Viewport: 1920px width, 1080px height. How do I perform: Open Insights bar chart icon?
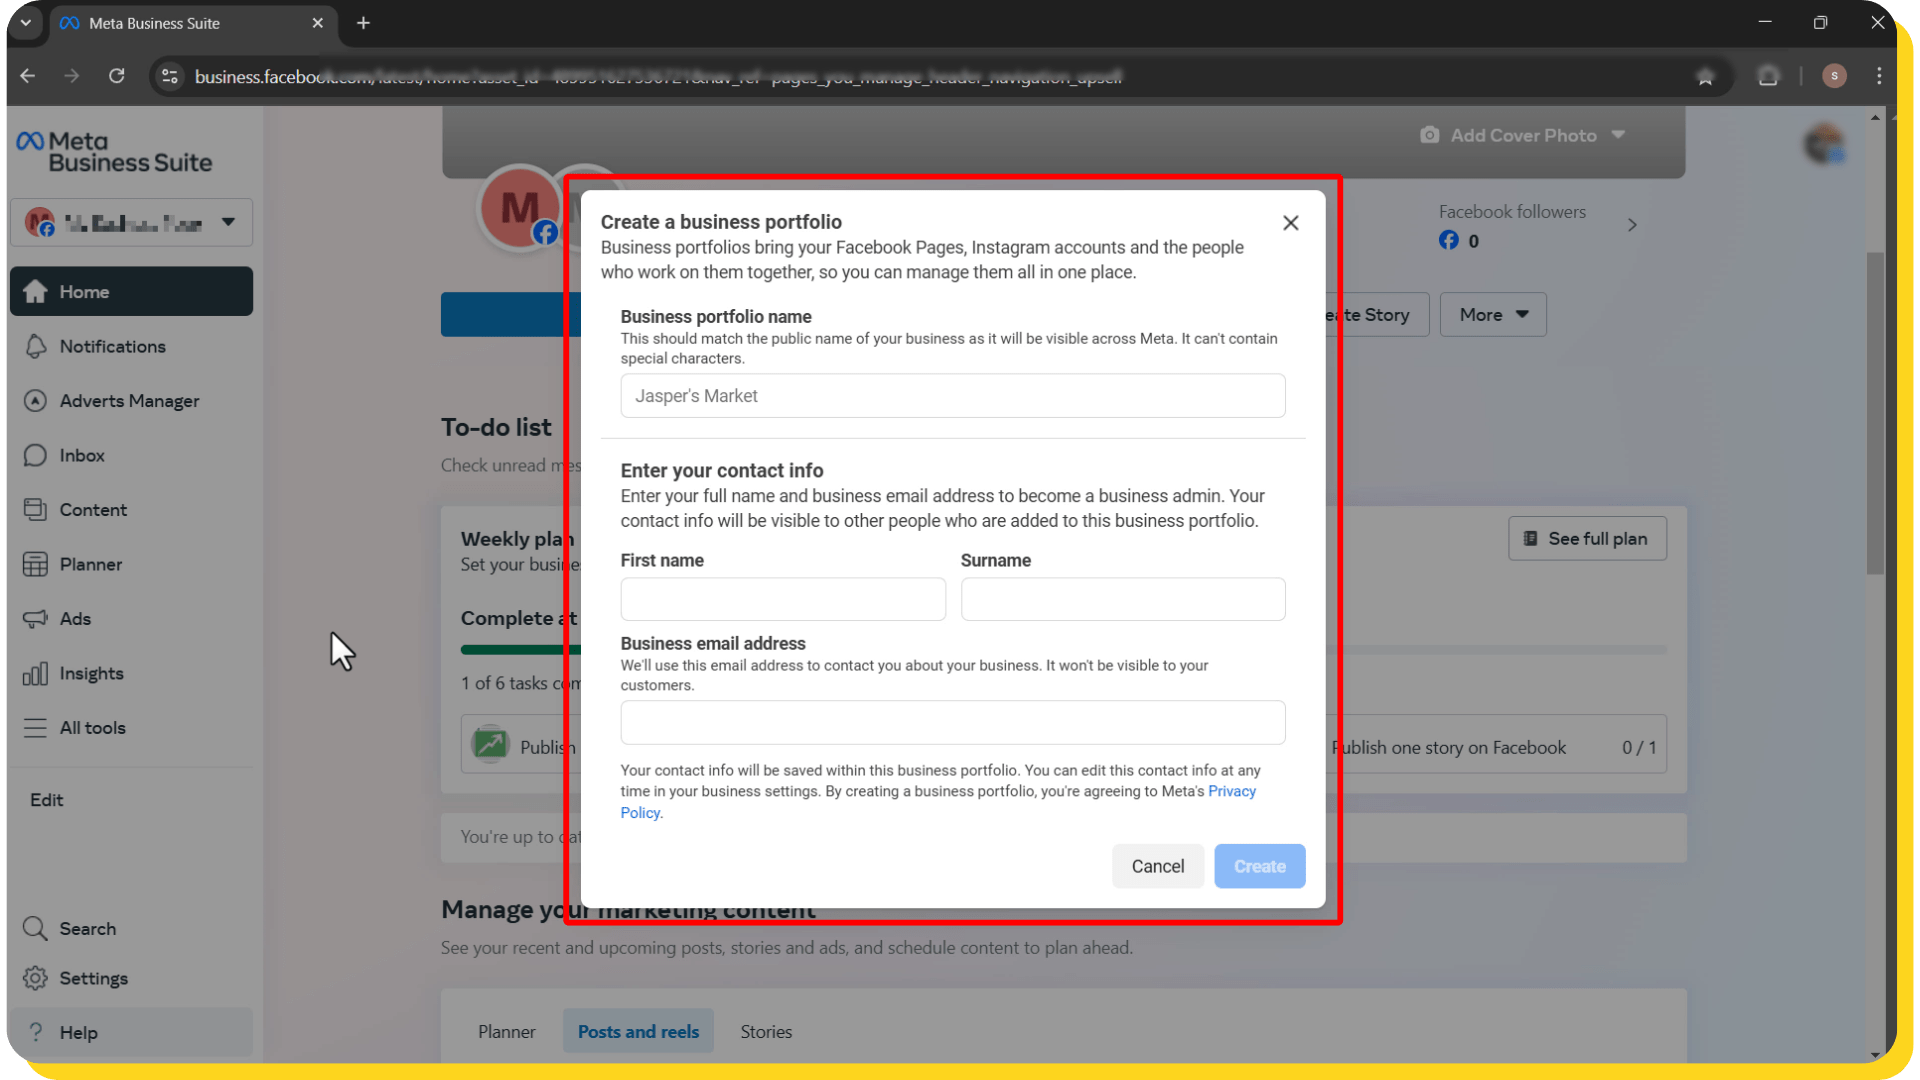36,673
